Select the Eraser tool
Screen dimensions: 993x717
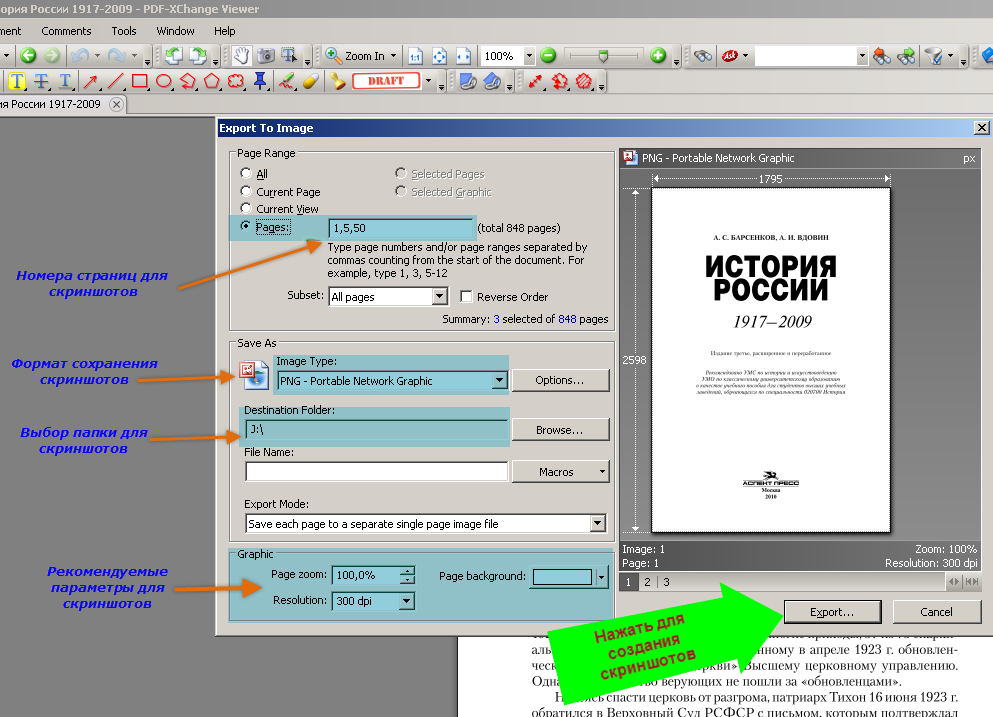pos(311,81)
